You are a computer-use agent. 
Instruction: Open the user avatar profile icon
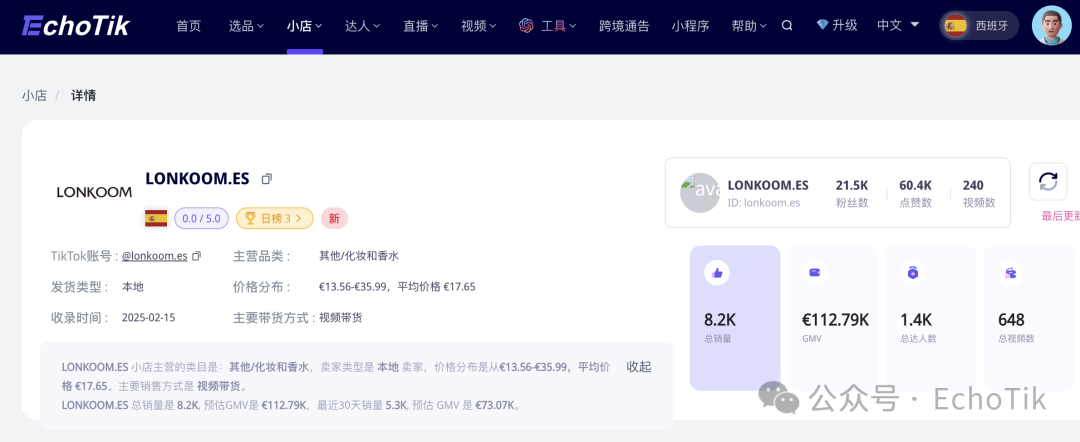coord(1051,26)
